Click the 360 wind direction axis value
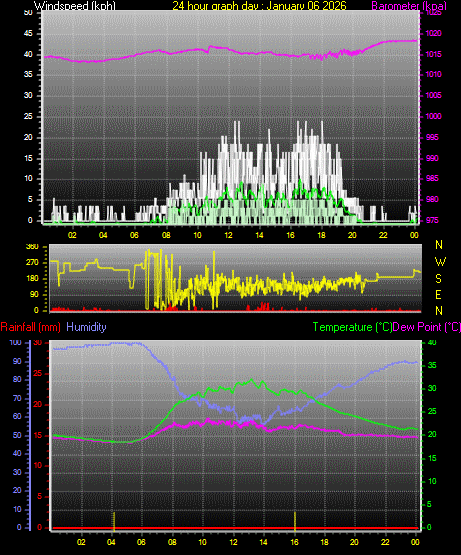 [x=33, y=247]
